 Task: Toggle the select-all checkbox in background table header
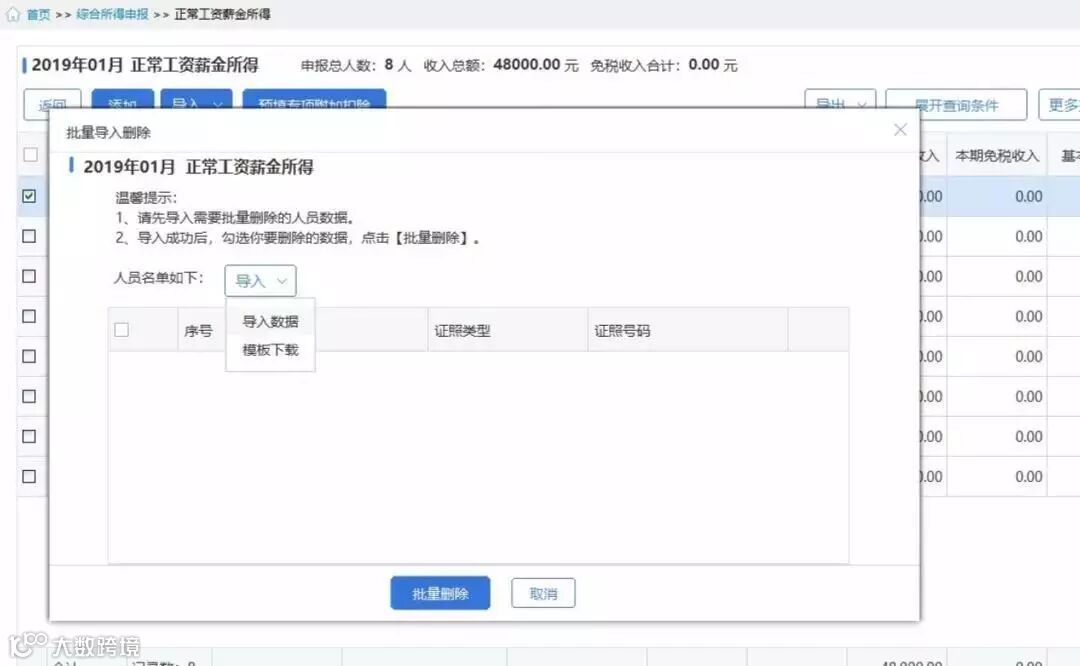coord(30,155)
